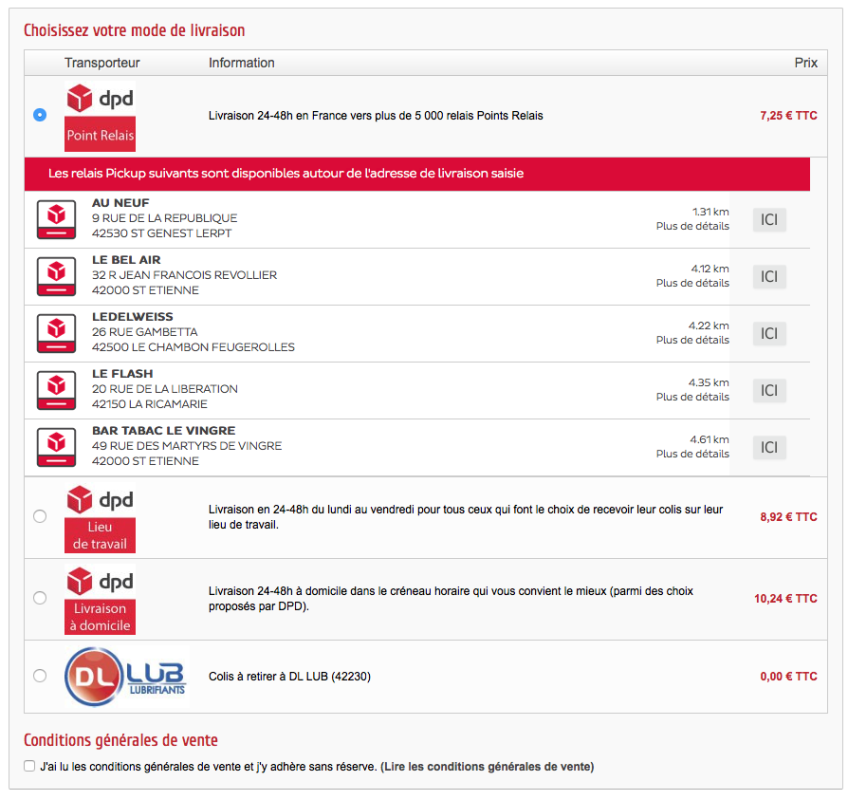The image size is (848, 800).
Task: Click the pickup icon beside LE FLASH
Action: (56, 389)
